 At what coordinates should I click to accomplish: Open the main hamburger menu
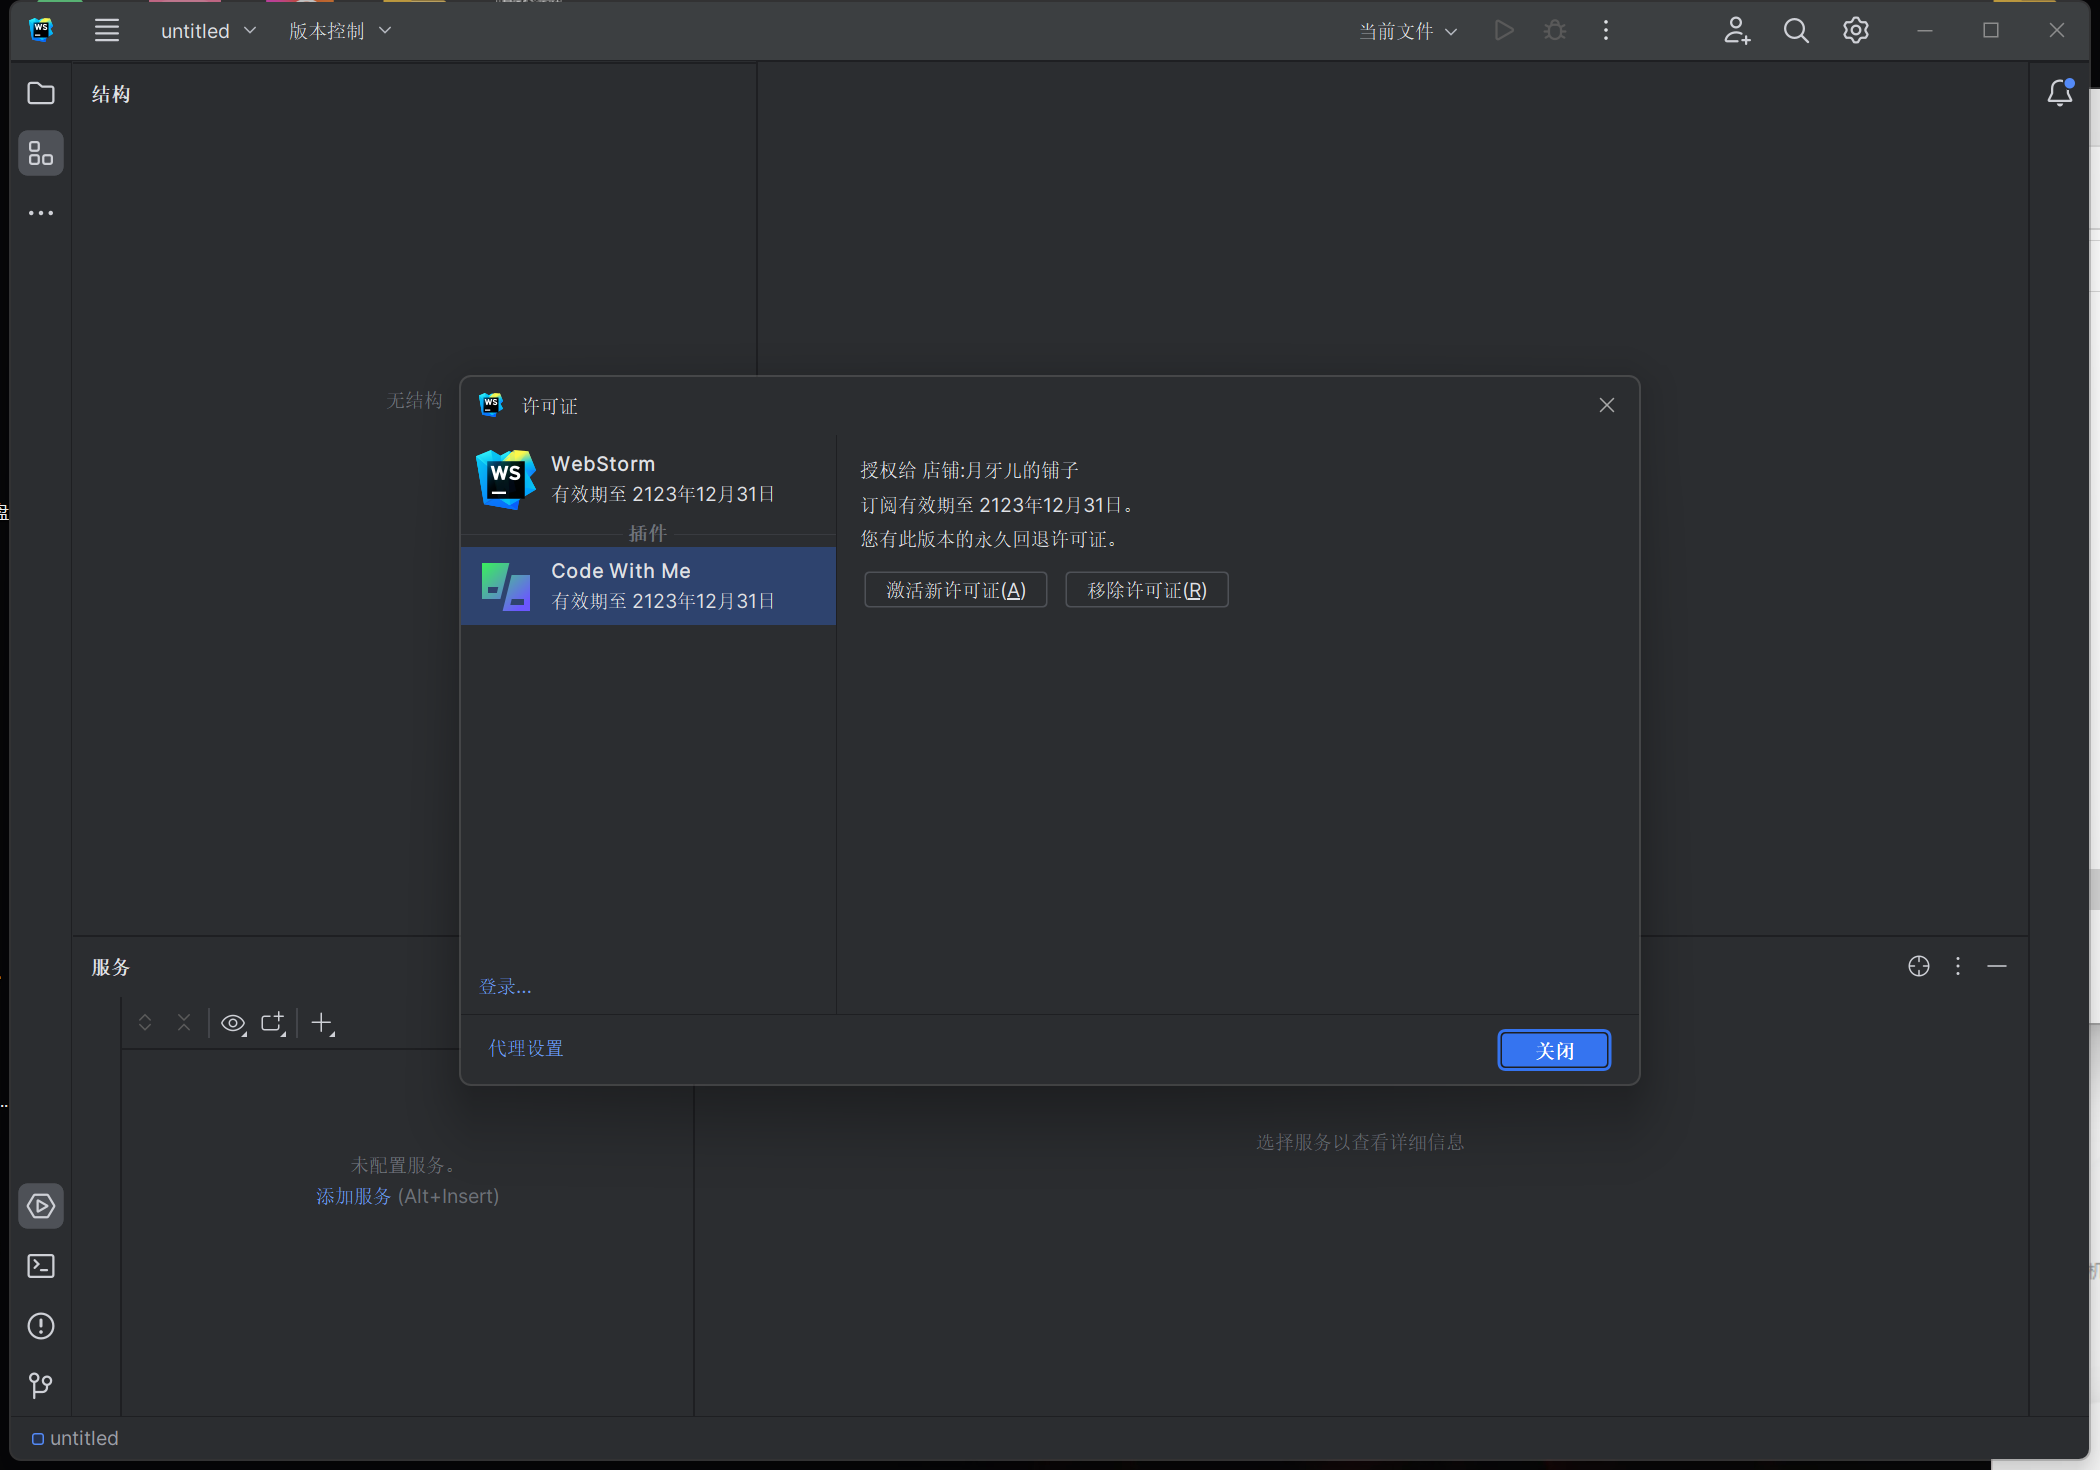pos(107,31)
